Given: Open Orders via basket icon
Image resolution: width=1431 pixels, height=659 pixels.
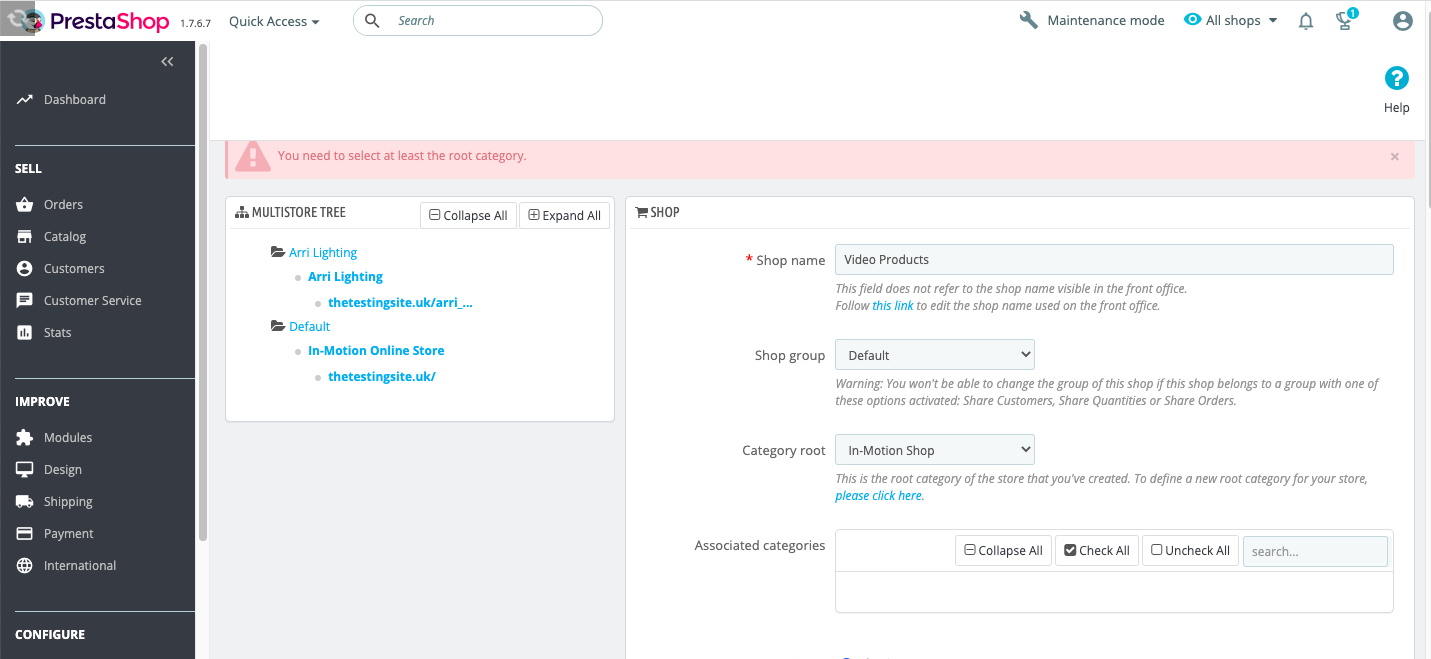Looking at the screenshot, I should tap(25, 204).
